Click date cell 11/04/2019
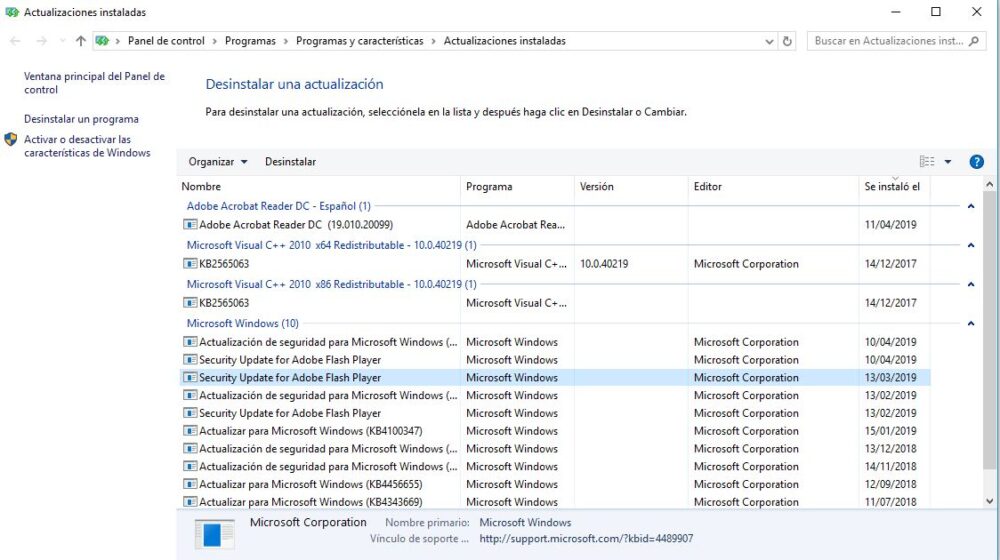 (x=890, y=225)
